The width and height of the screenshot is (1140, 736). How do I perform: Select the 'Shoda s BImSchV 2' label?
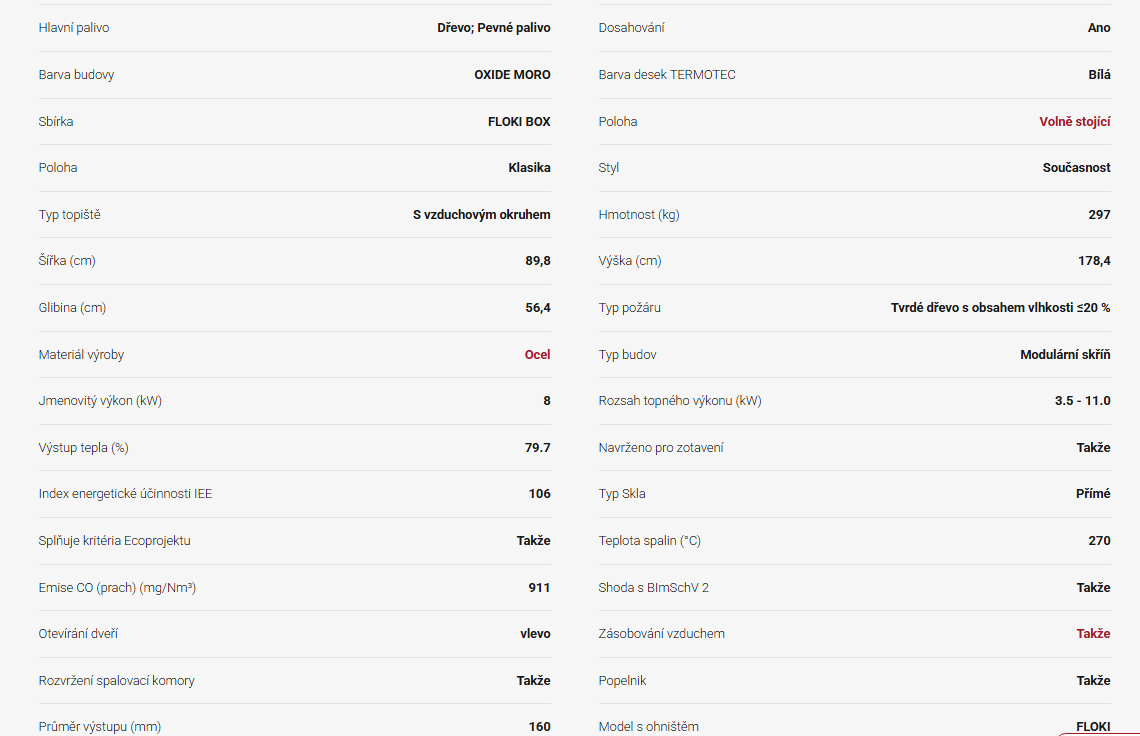coord(653,587)
